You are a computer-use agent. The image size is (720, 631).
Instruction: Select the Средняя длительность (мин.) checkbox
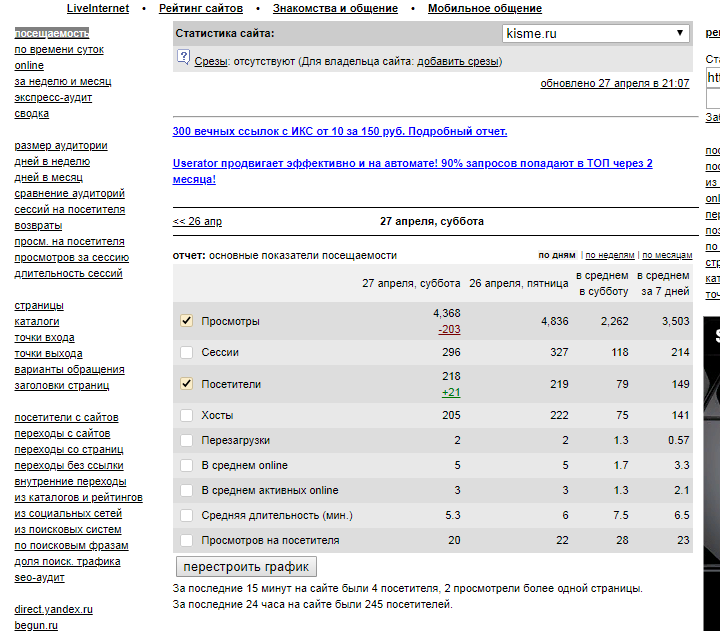[186, 515]
